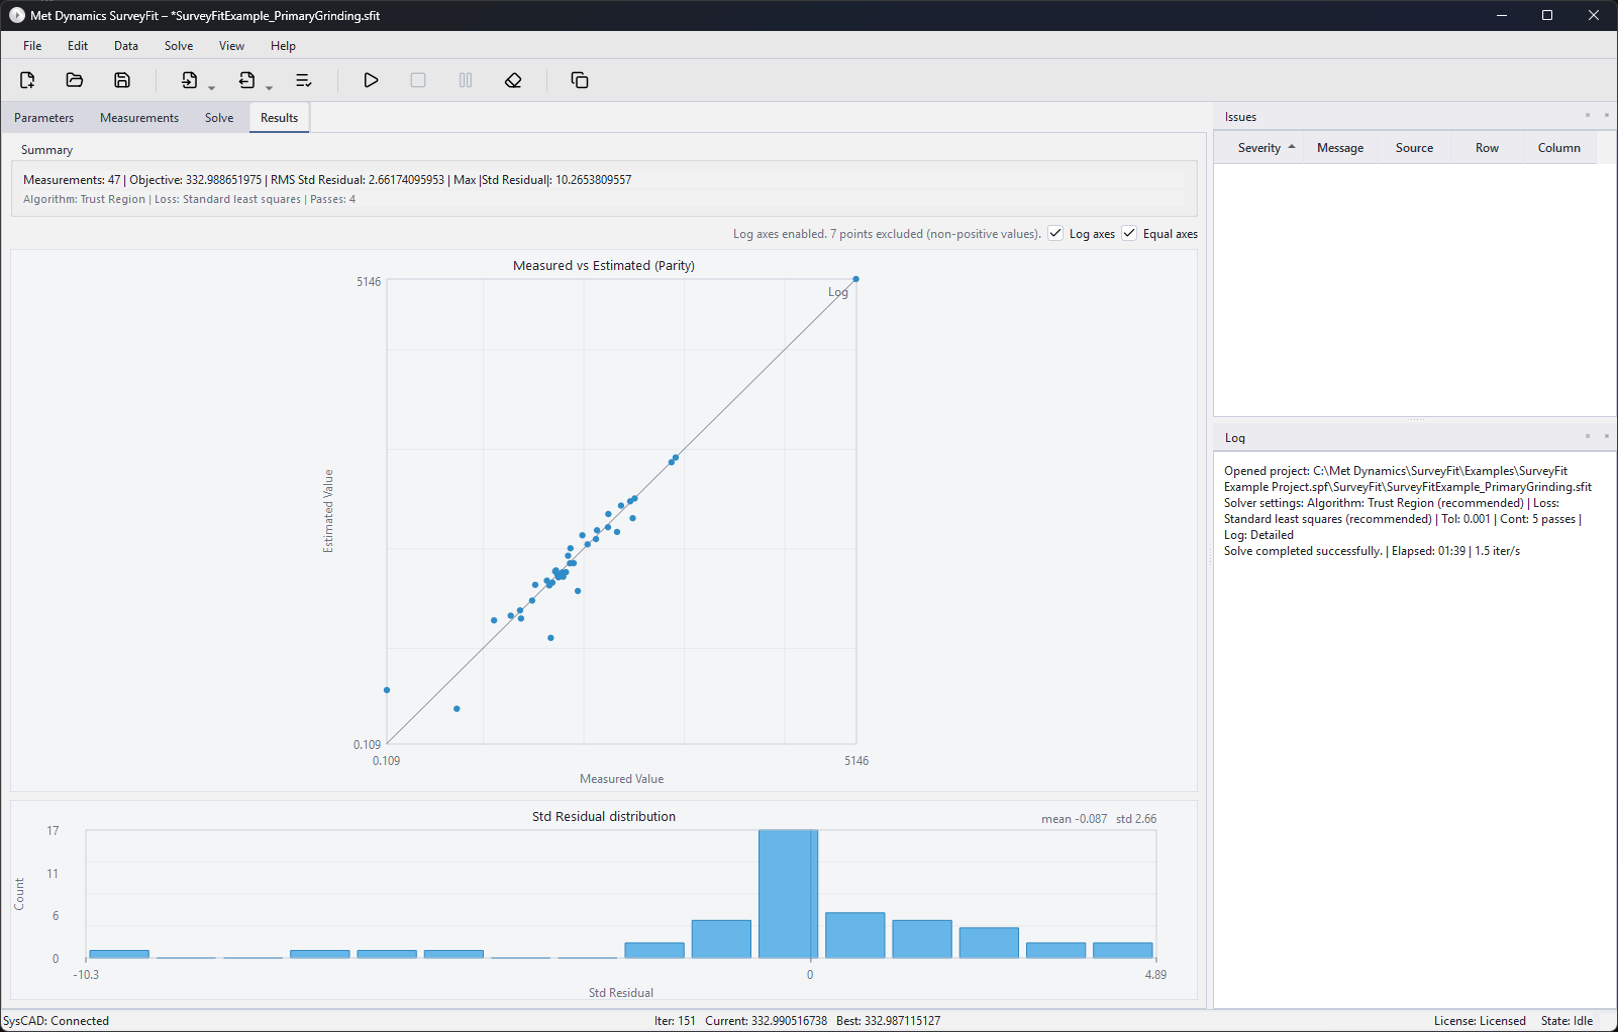Click the tallest bar in the residual histogram
The width and height of the screenshot is (1618, 1032).
[788, 893]
